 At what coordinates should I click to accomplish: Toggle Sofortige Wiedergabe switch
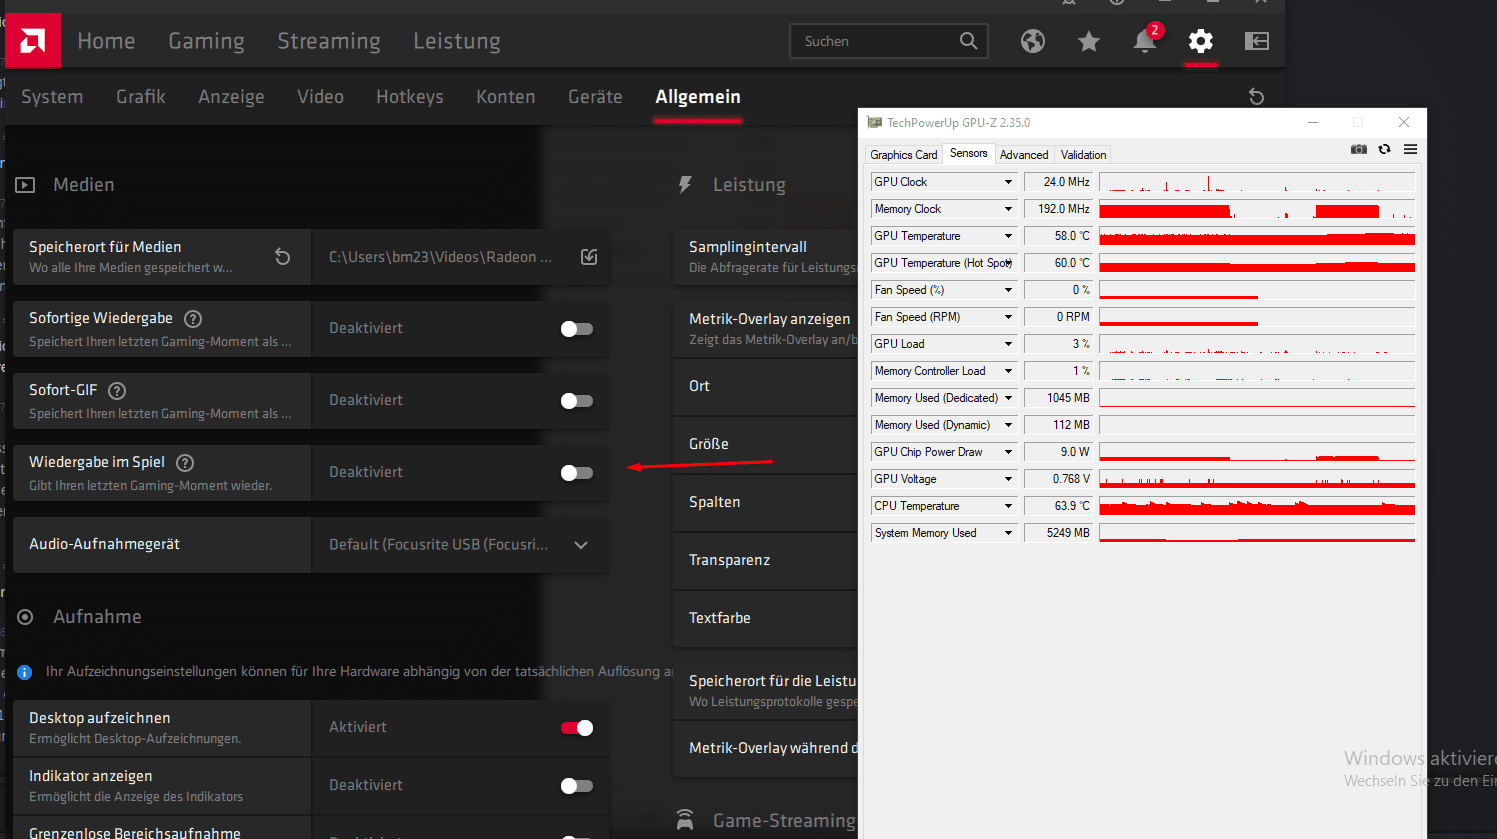pyautogui.click(x=577, y=329)
